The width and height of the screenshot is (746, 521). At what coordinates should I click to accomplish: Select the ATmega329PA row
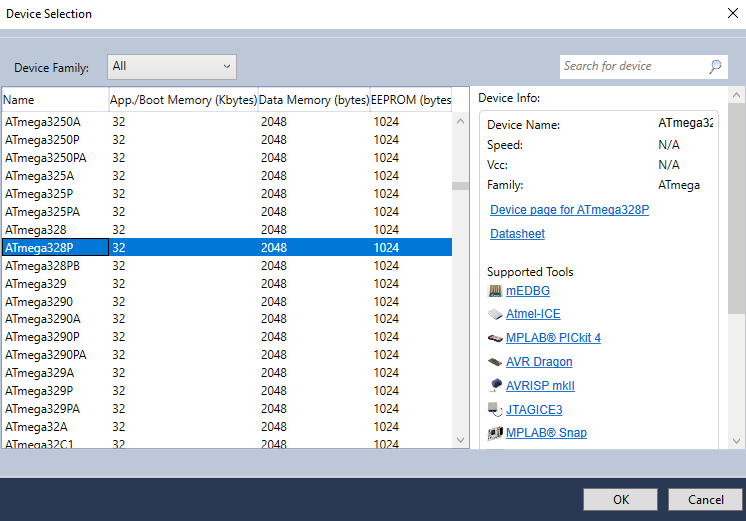click(x=227, y=409)
